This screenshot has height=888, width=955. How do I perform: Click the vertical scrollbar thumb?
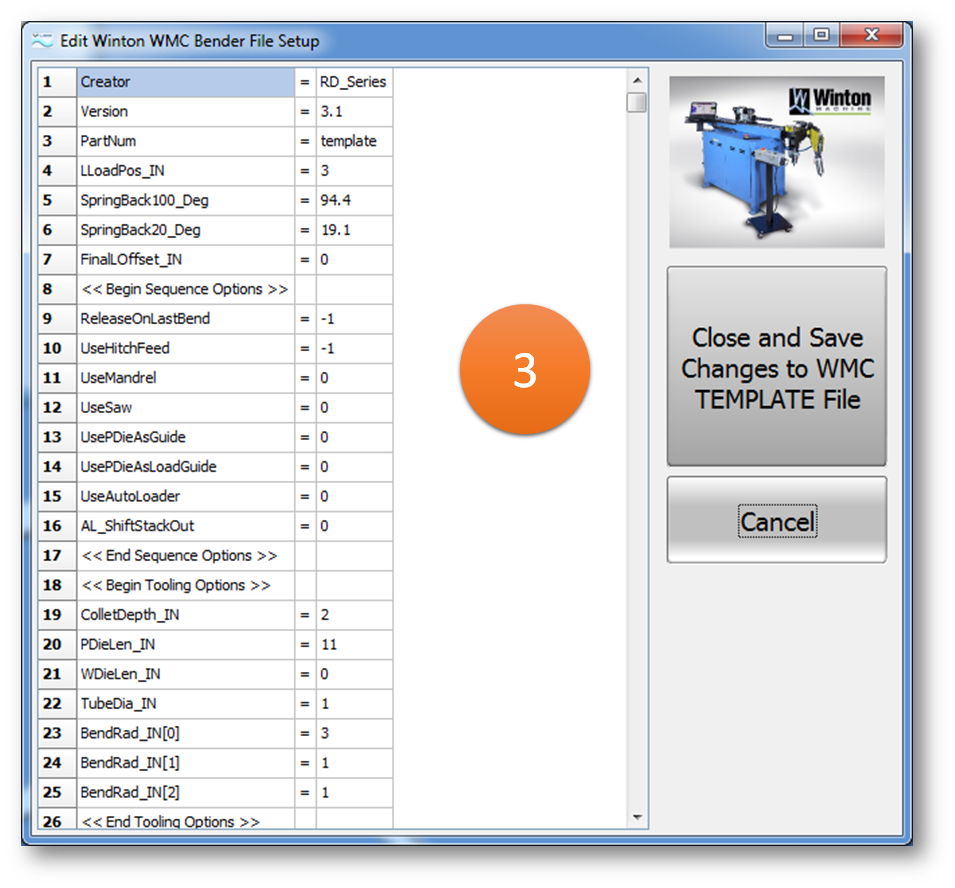coord(637,102)
